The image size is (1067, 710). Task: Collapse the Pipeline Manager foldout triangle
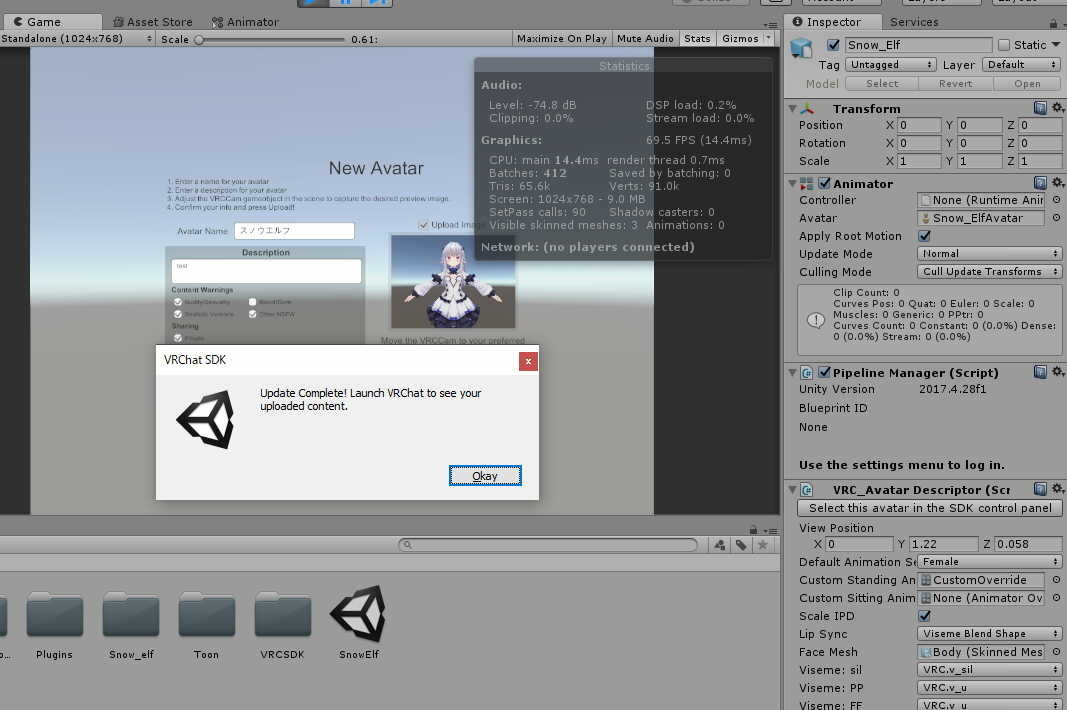(x=792, y=372)
